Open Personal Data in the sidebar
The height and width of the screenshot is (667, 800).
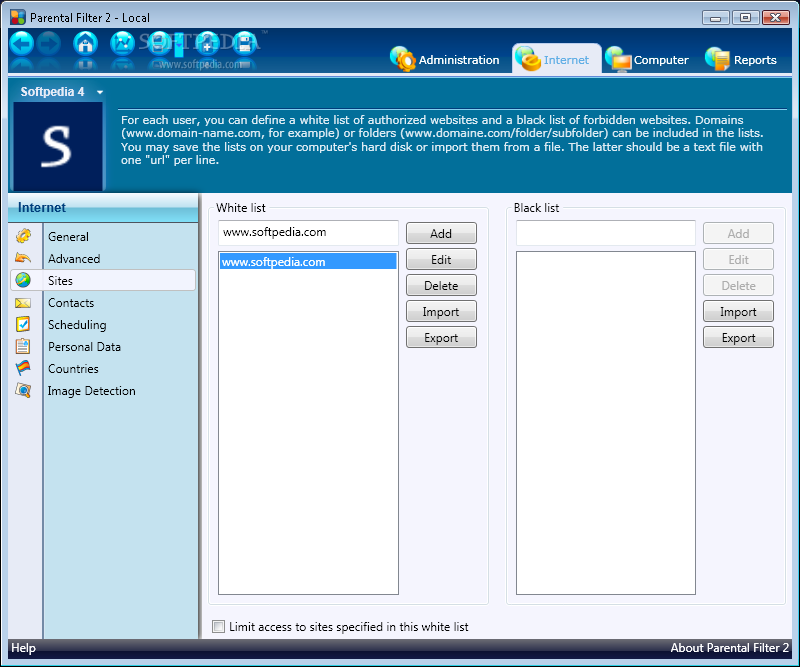click(84, 347)
